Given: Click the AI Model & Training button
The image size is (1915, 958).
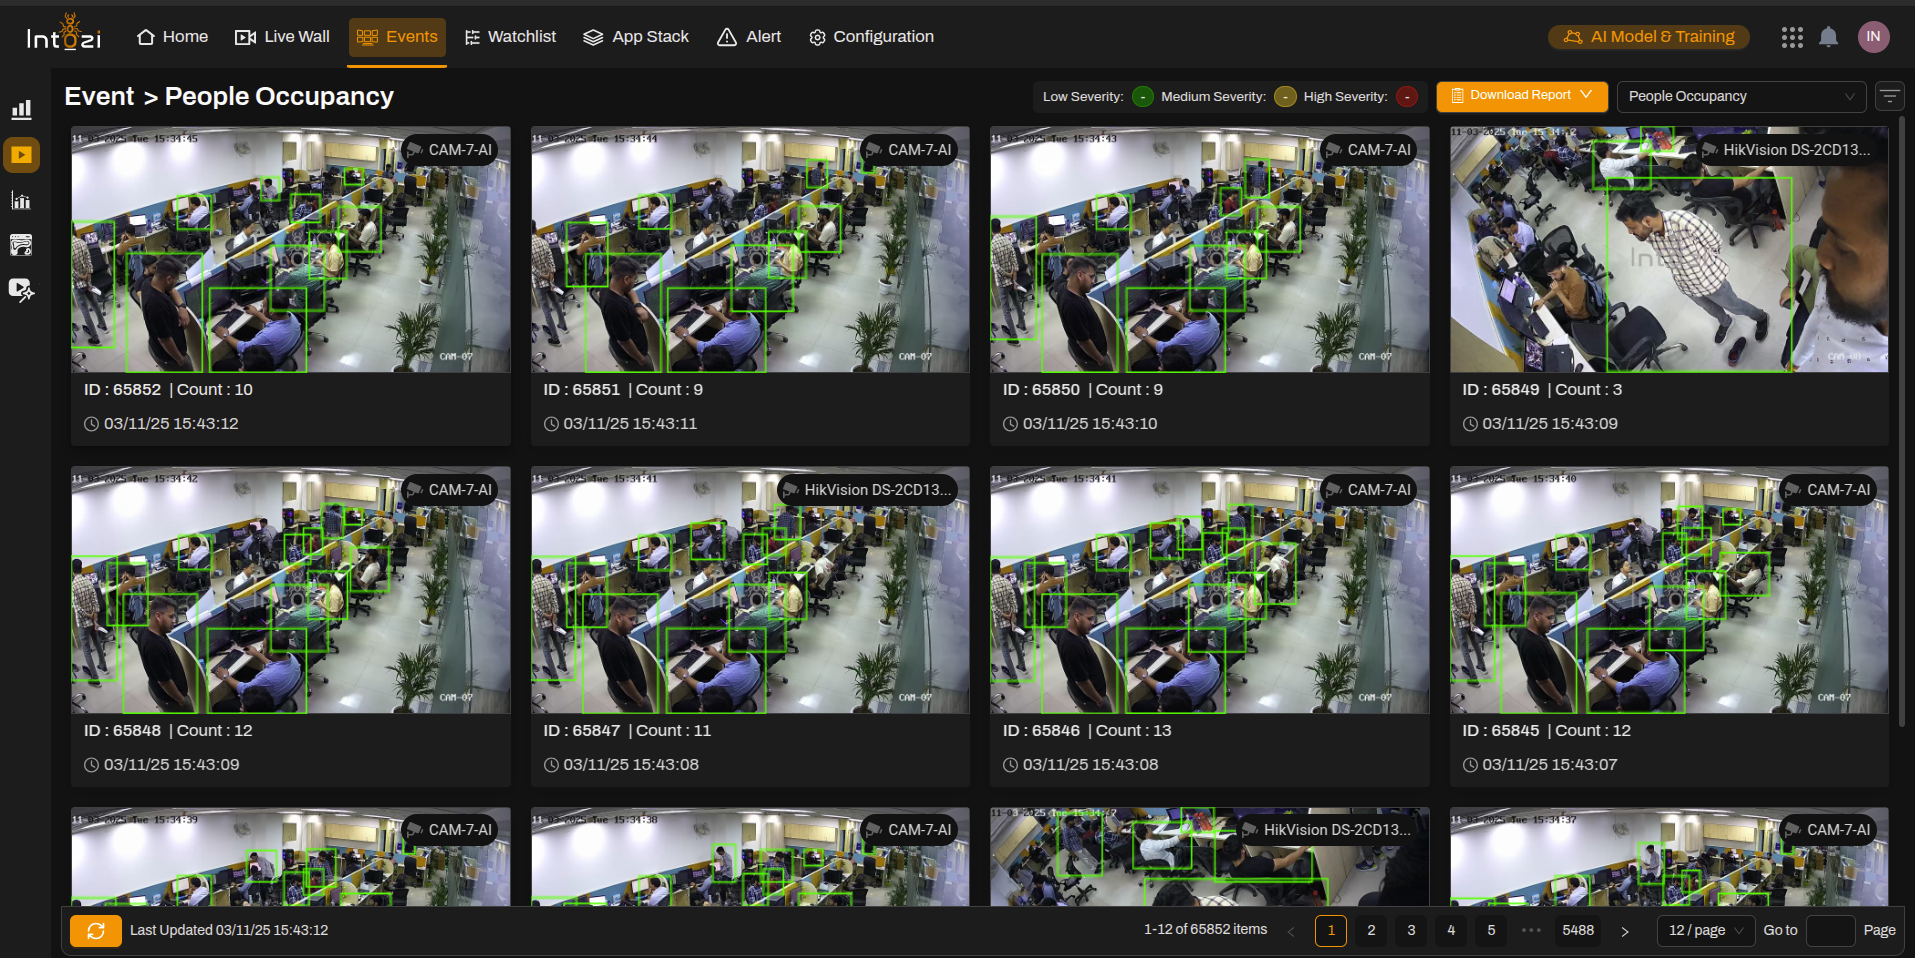Looking at the screenshot, I should tap(1648, 37).
